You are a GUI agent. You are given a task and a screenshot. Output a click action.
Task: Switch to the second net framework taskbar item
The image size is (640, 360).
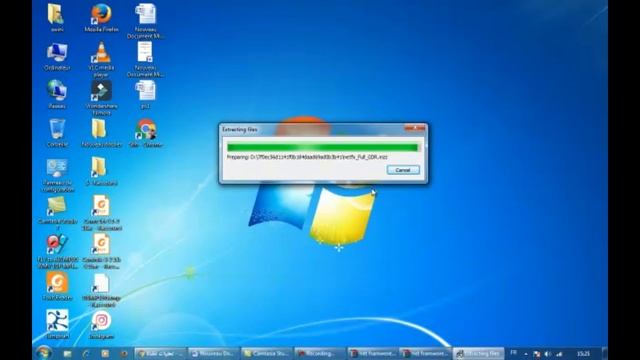(x=425, y=353)
